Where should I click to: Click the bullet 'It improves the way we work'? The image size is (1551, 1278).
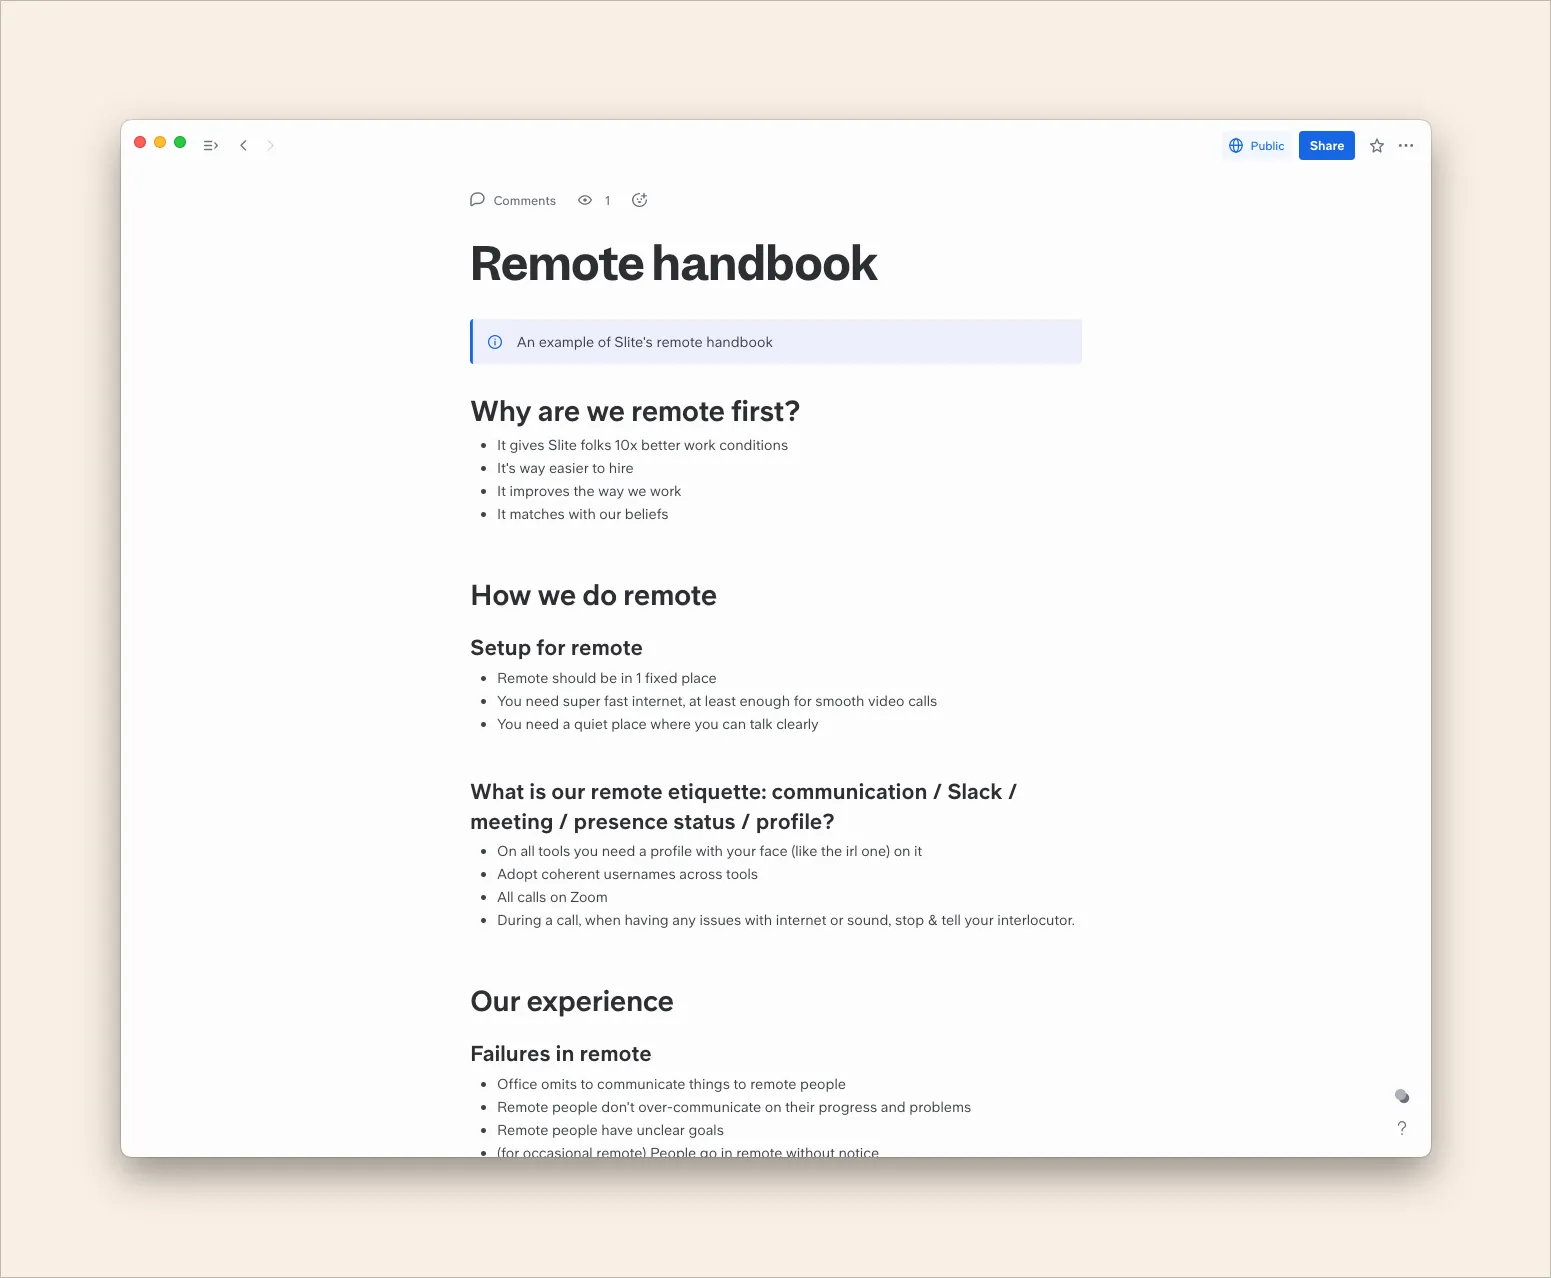[x=589, y=491]
